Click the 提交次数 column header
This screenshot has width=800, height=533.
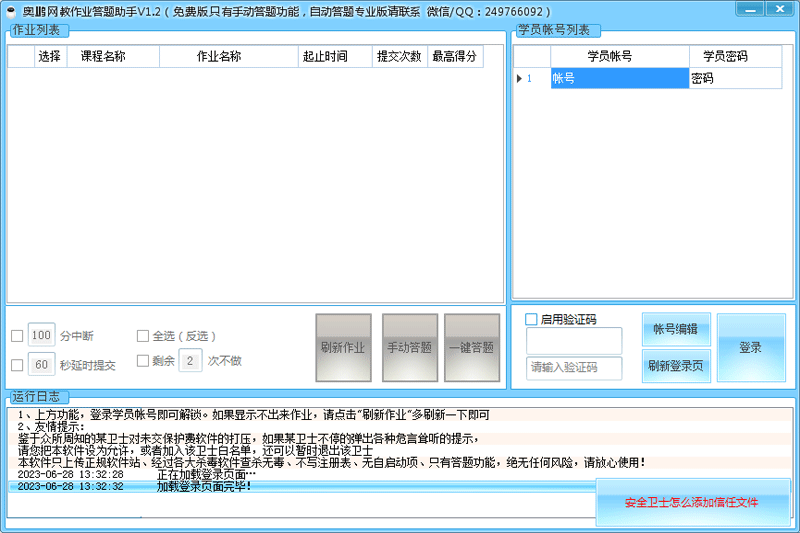point(399,56)
